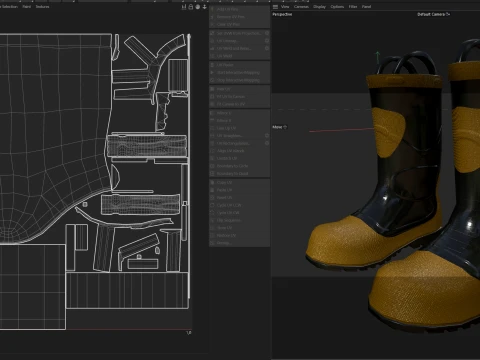Click the Copy UV command
This screenshot has height=360, width=480.
tap(239, 183)
